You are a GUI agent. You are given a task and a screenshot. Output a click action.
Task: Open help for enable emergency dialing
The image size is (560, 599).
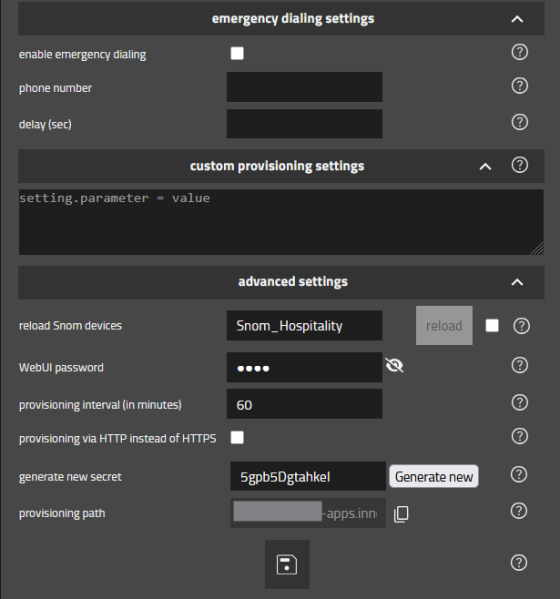point(520,52)
